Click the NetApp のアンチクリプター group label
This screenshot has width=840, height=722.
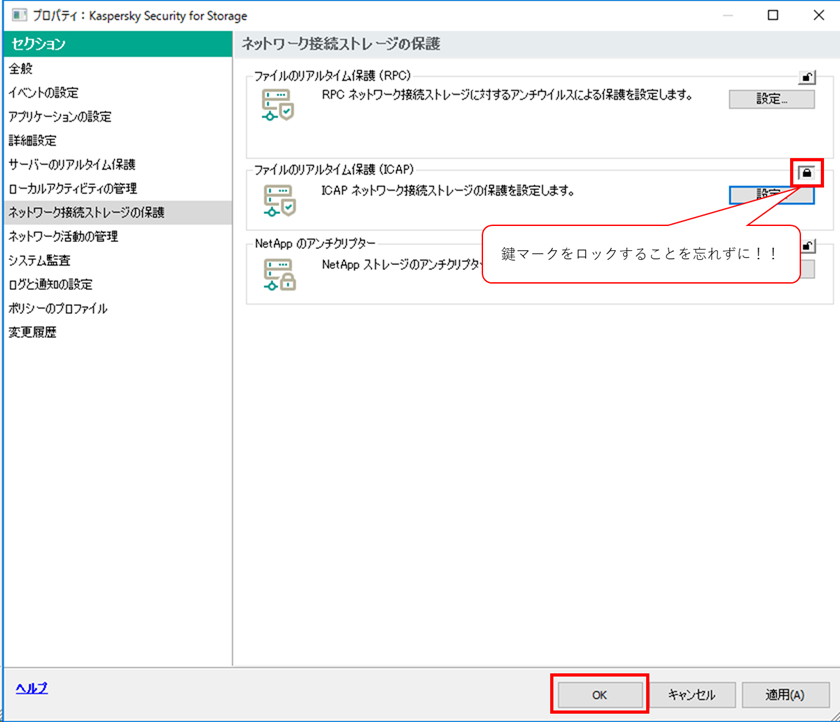point(315,244)
